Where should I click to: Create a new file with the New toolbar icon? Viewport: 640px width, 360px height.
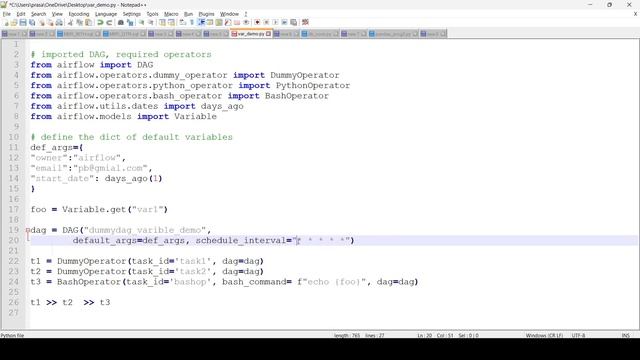6,22
